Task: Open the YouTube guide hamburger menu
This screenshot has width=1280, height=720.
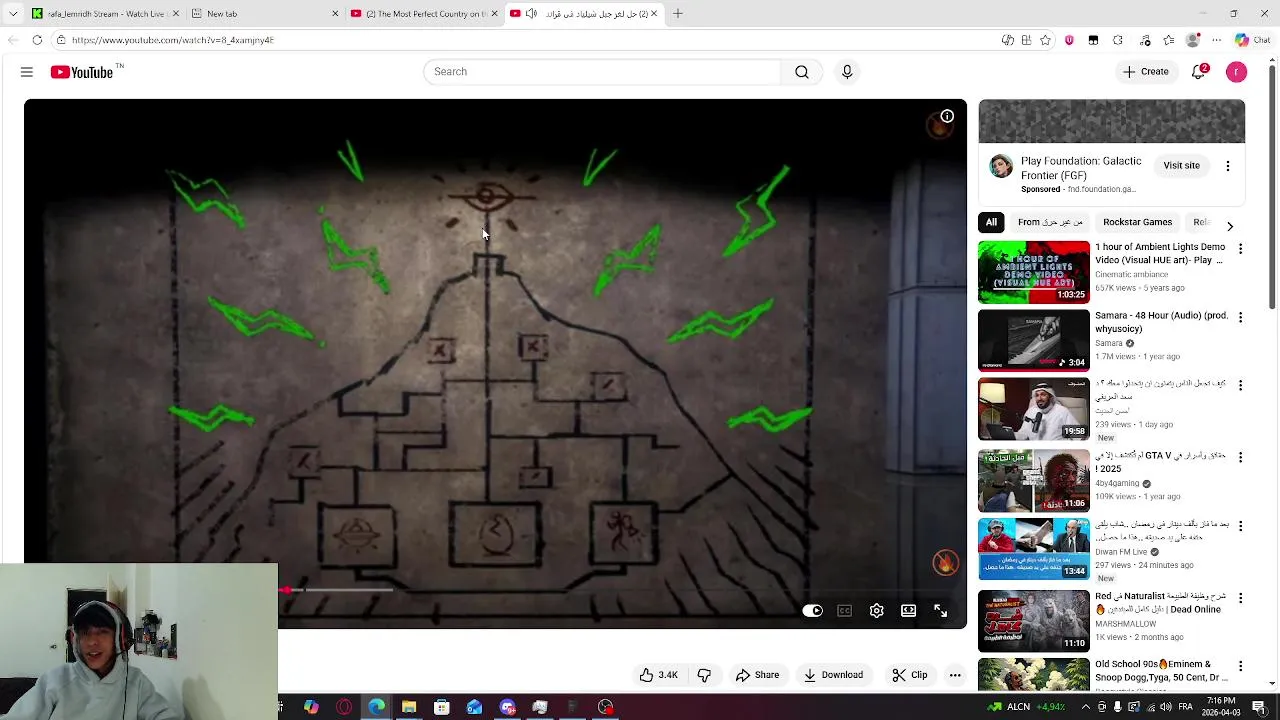Action: tap(27, 72)
